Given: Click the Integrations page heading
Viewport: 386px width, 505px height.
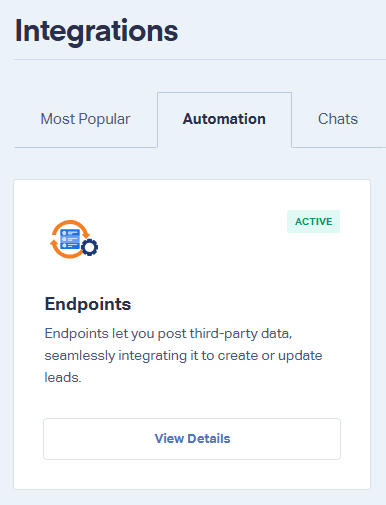Looking at the screenshot, I should pos(96,31).
